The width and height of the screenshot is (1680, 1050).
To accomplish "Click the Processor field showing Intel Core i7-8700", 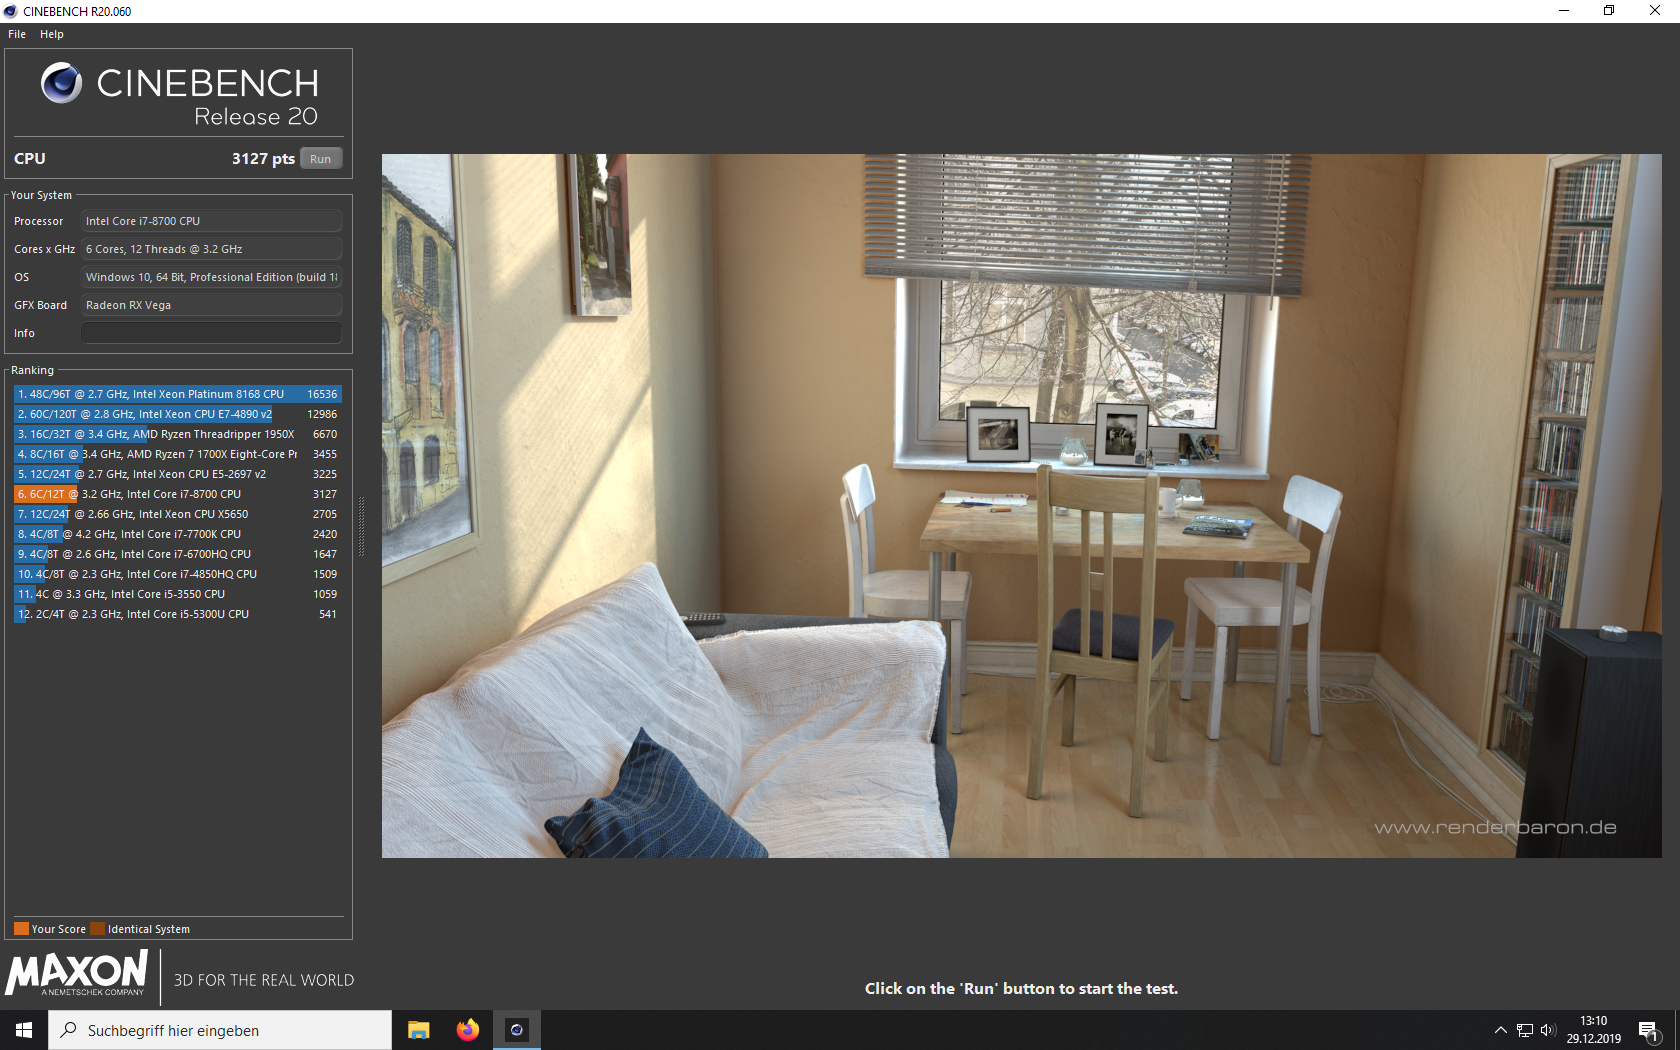I will tap(211, 221).
